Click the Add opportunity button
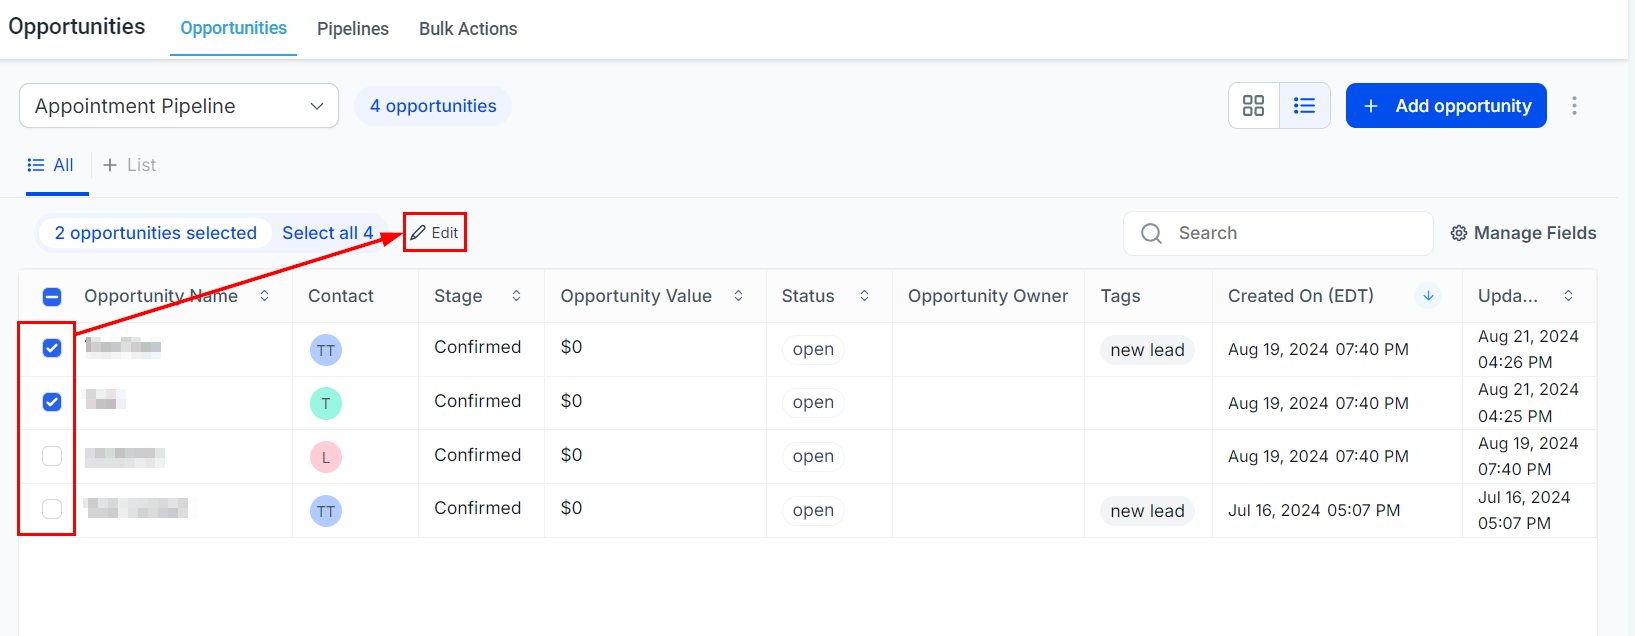The image size is (1635, 636). (x=1445, y=106)
